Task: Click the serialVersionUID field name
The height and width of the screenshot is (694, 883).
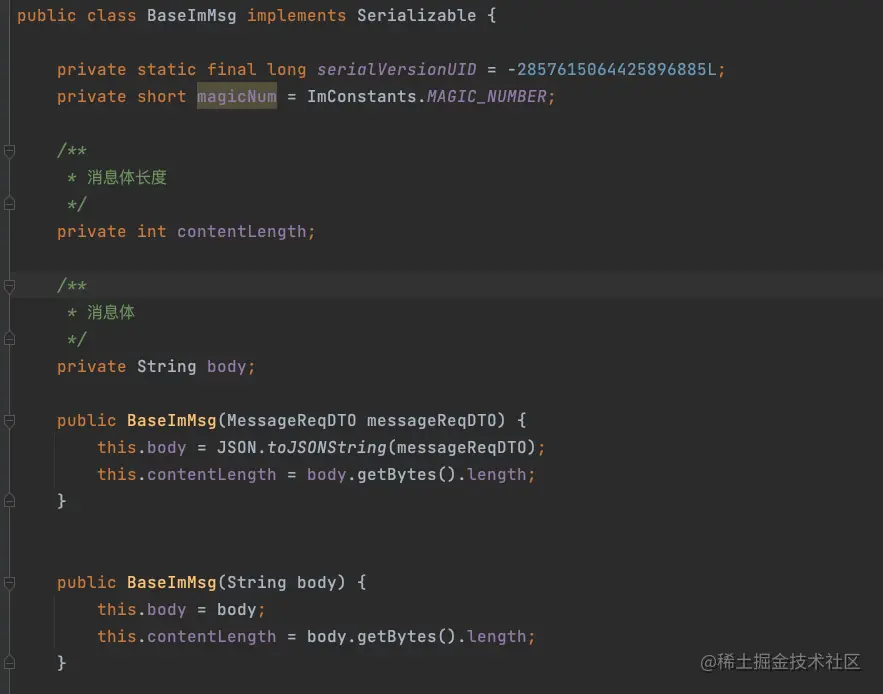Action: point(396,69)
